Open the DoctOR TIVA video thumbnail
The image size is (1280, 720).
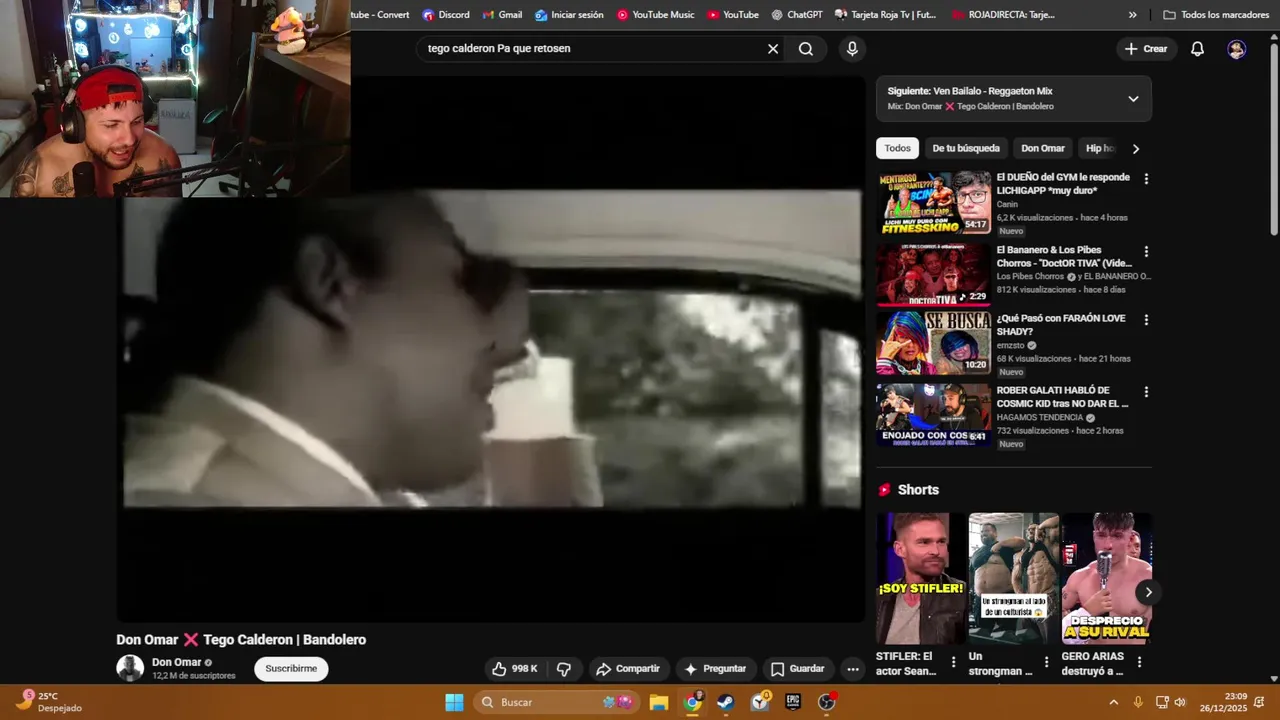click(934, 275)
